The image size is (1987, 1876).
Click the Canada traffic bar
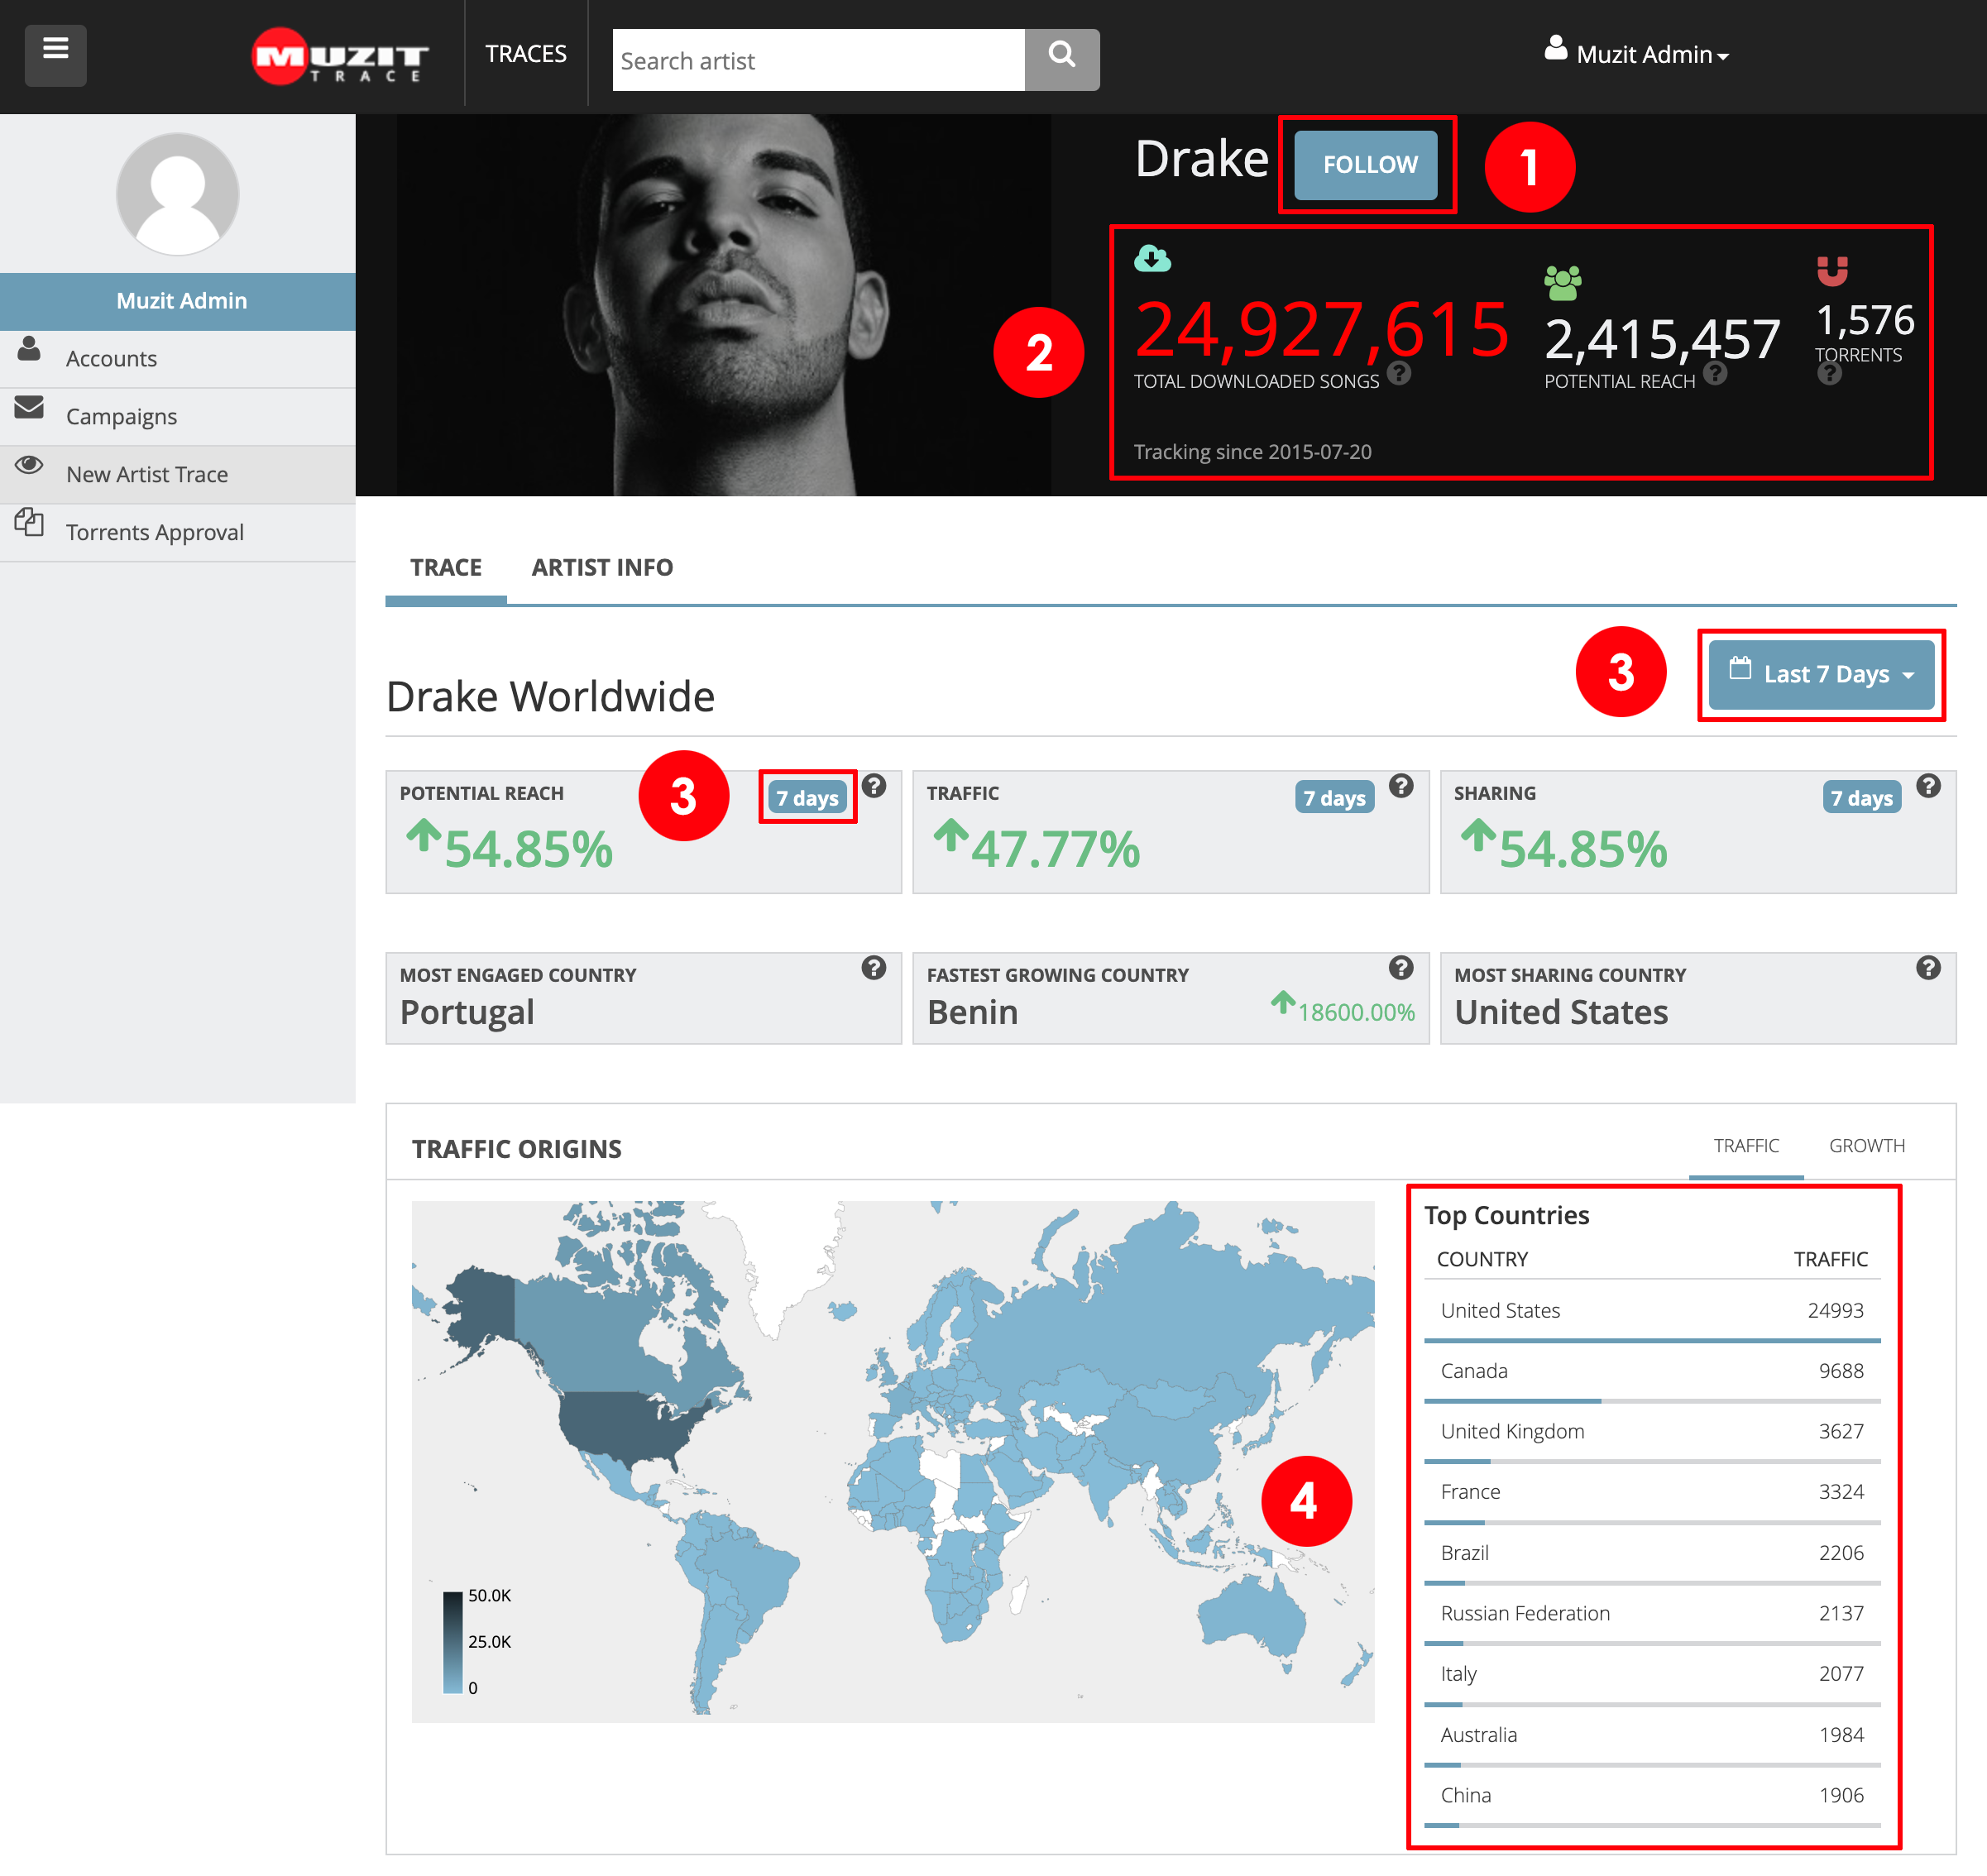1652,1401
